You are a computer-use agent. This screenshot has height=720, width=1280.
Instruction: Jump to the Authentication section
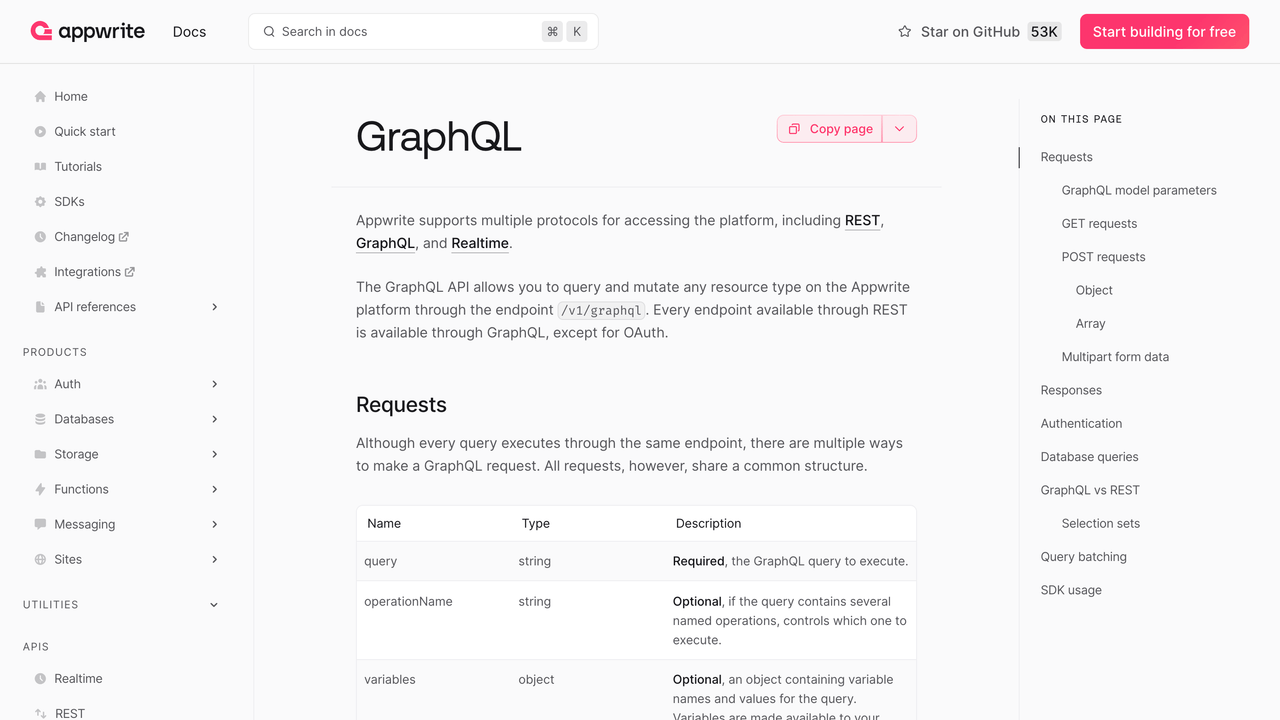[1081, 423]
